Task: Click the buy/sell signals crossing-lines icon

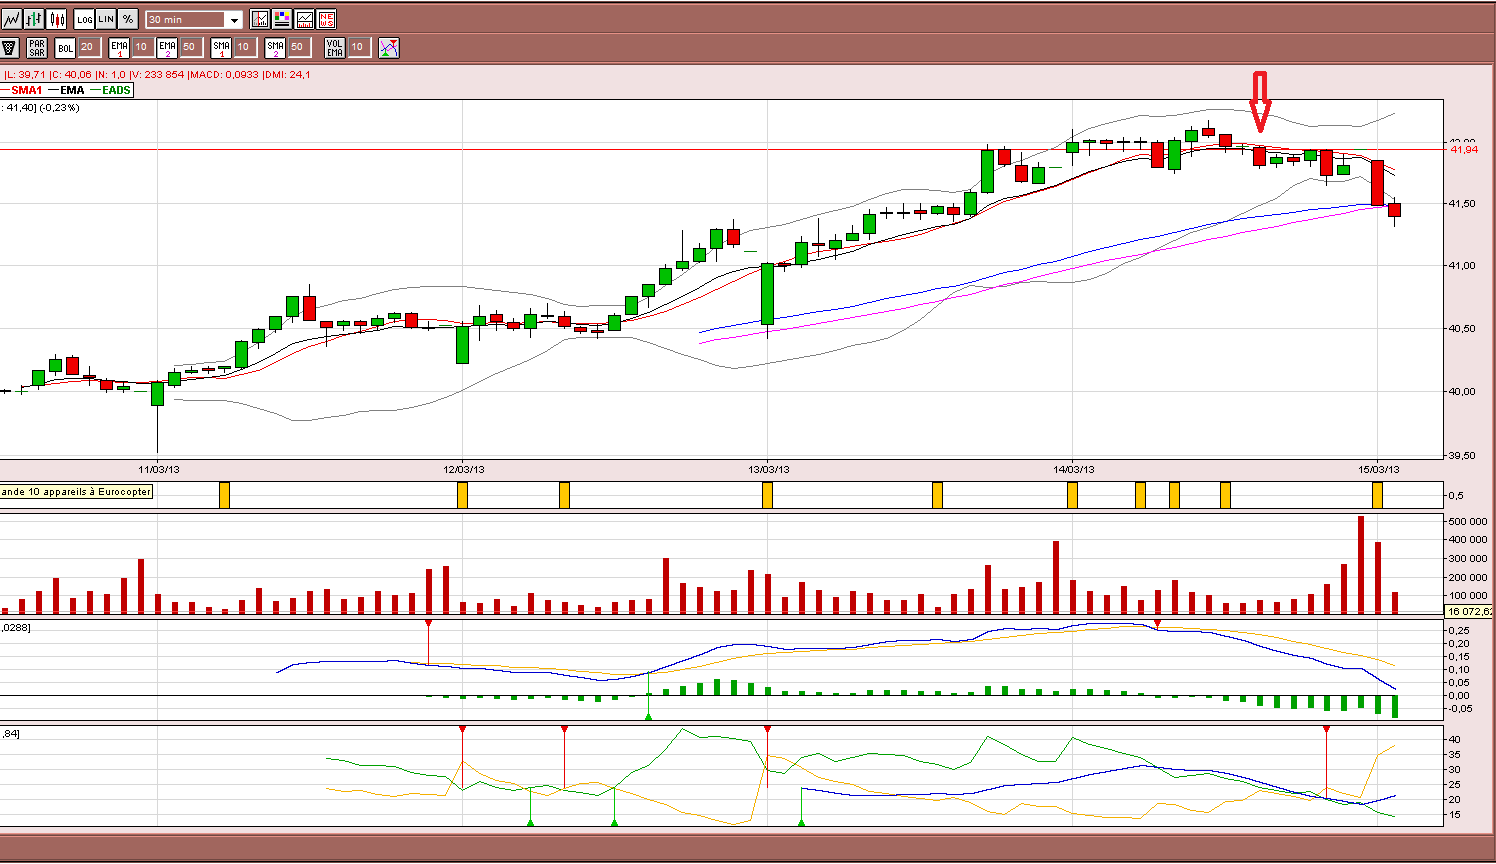Action: pyautogui.click(x=389, y=47)
